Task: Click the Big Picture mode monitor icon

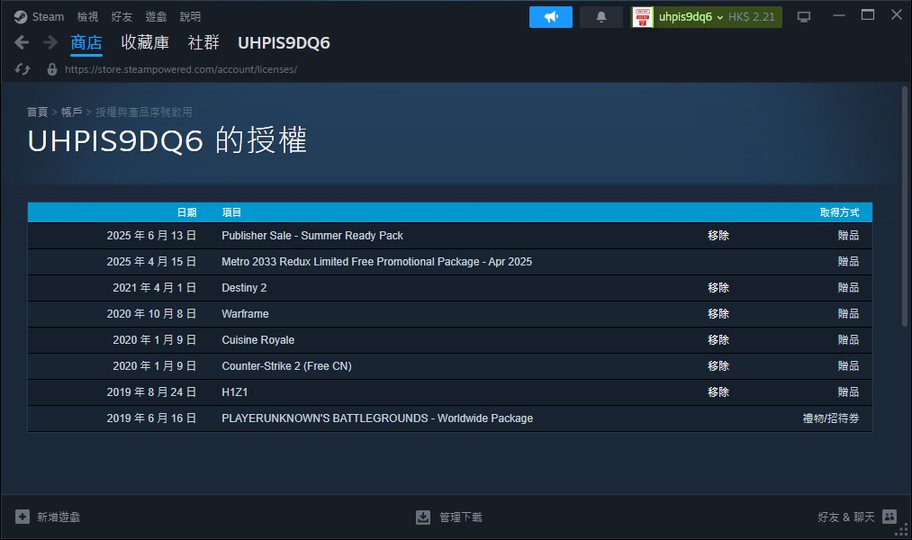Action: (803, 17)
